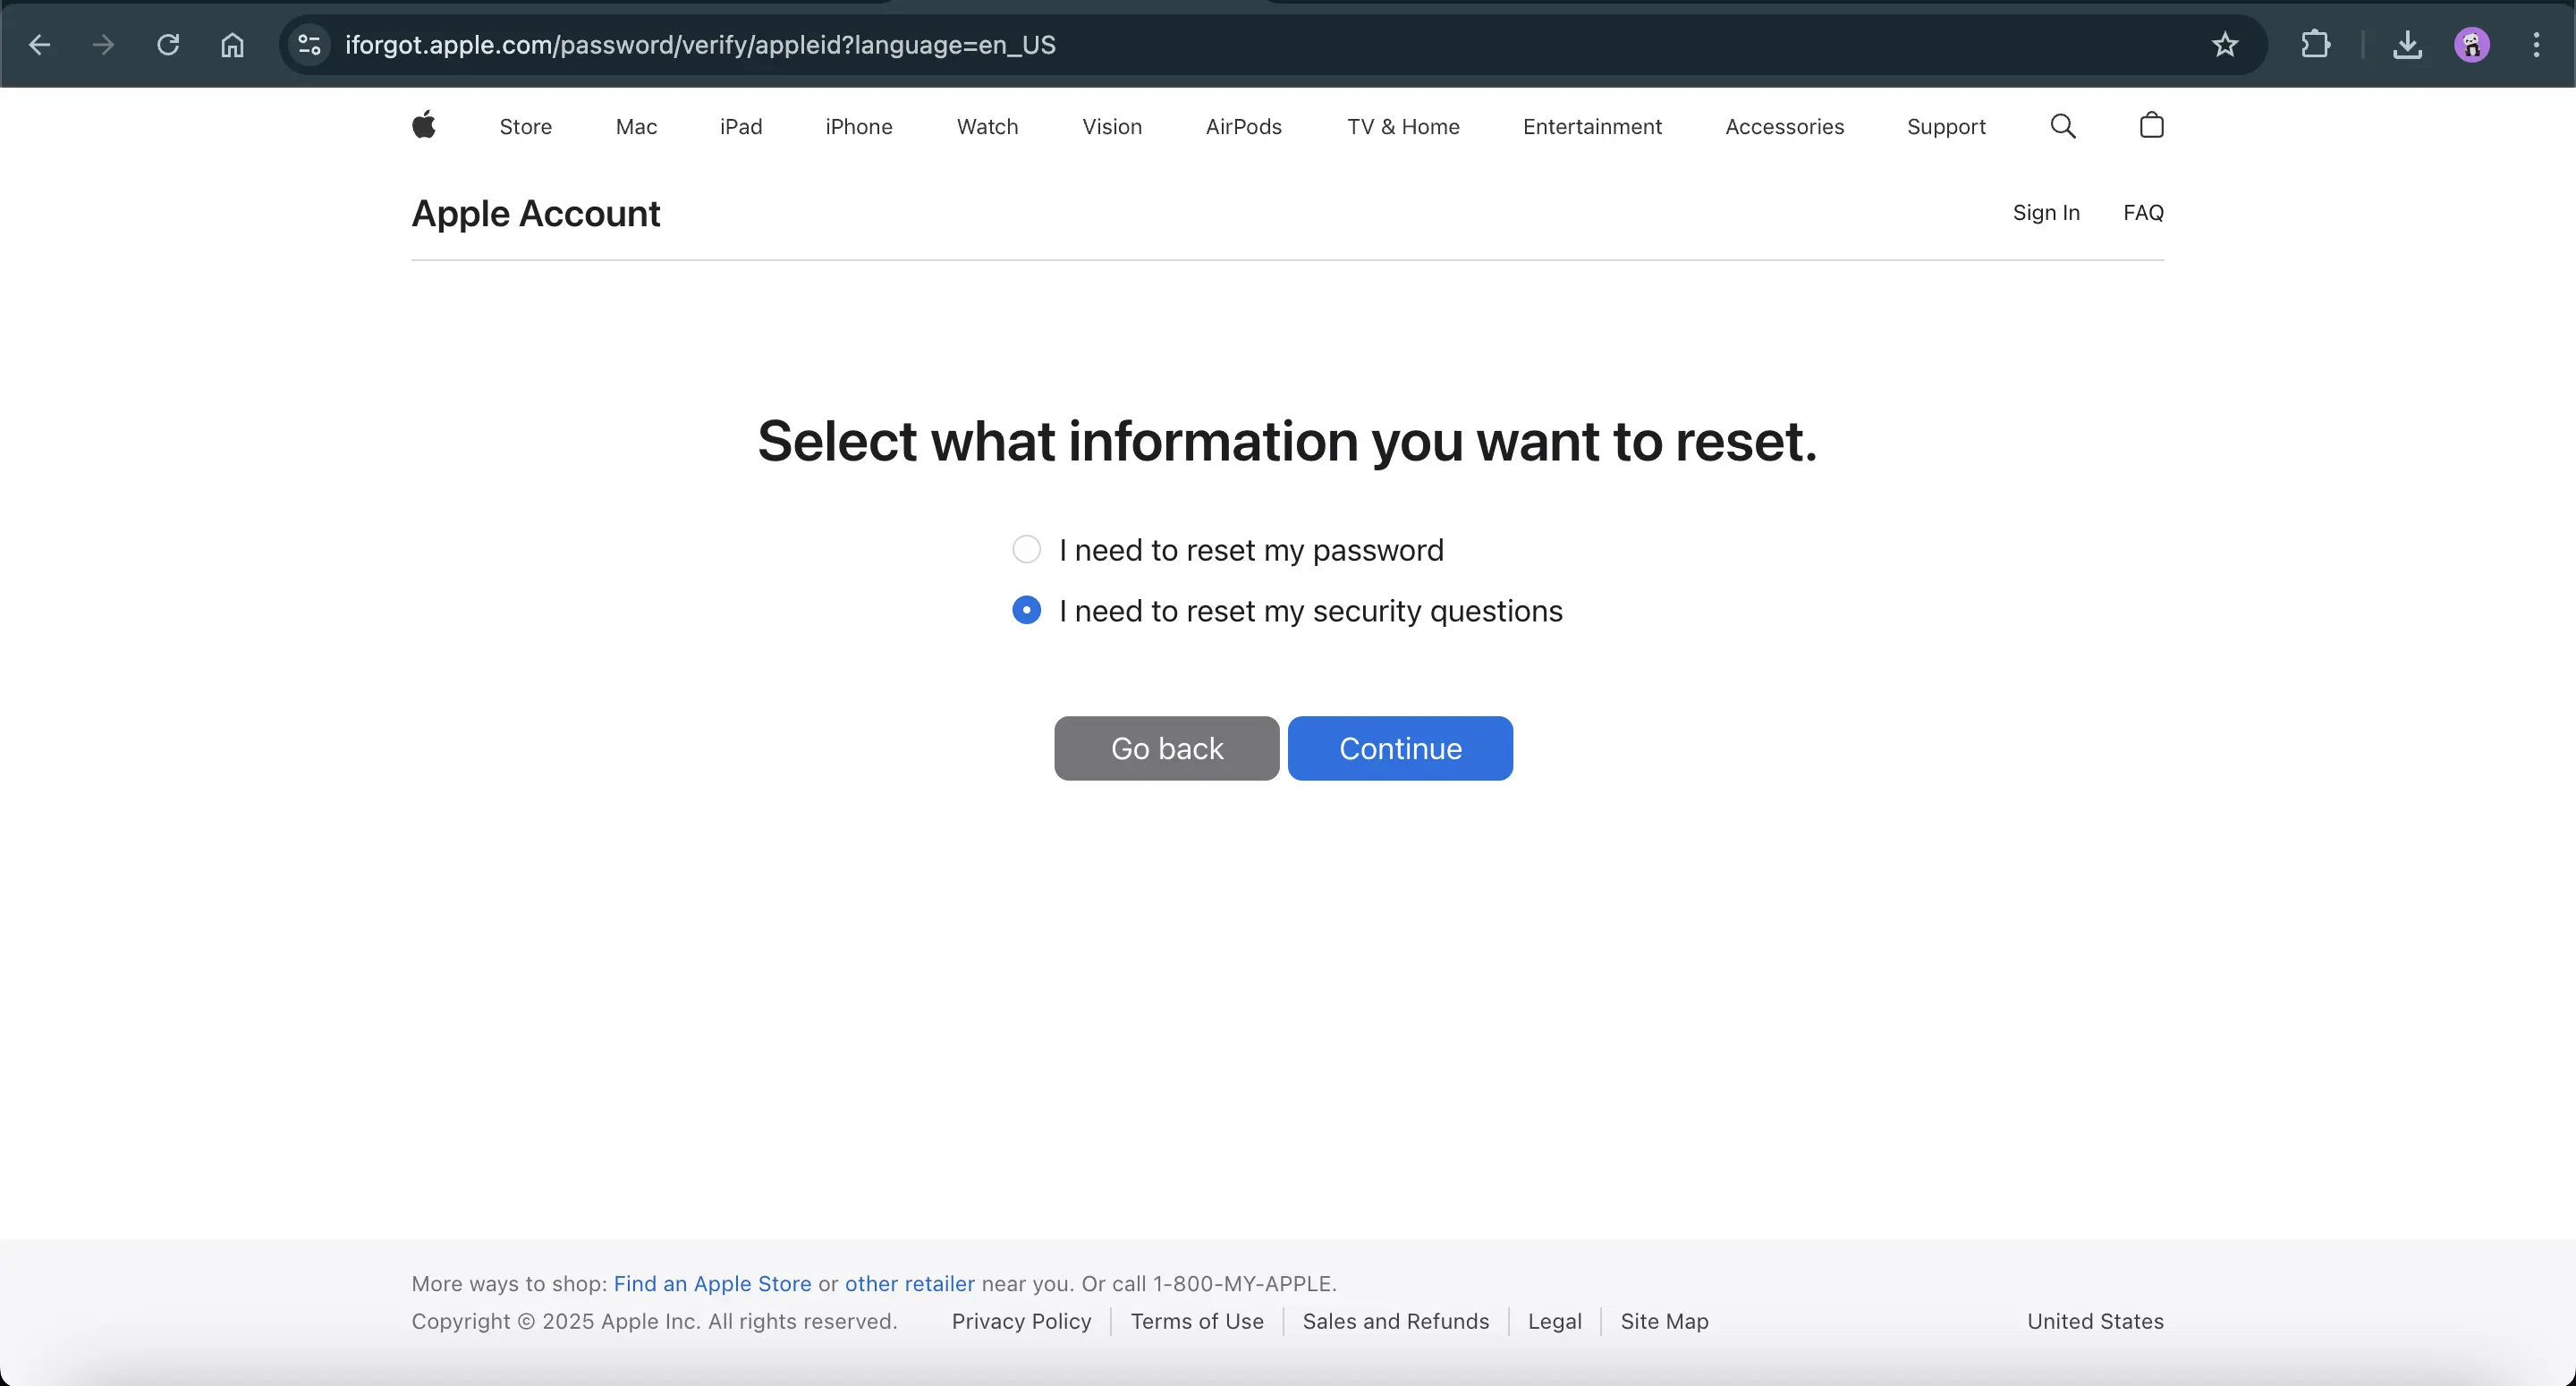Bookmark this page with the star icon
The height and width of the screenshot is (1386, 2576).
click(x=2224, y=45)
